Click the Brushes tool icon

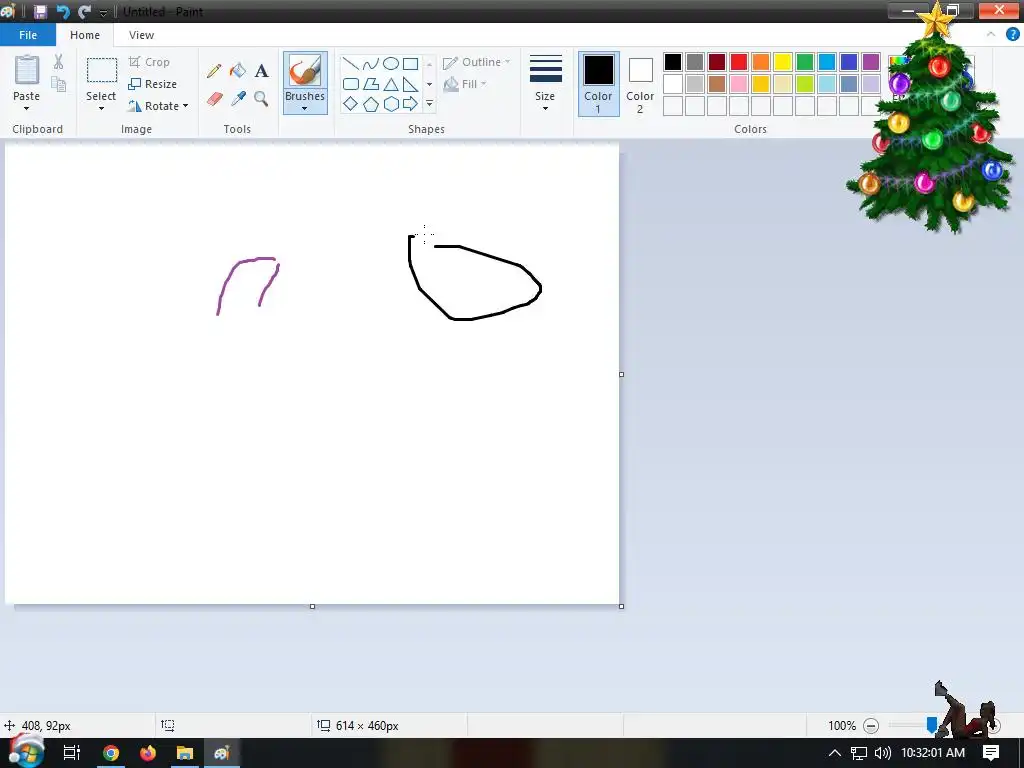(x=305, y=70)
